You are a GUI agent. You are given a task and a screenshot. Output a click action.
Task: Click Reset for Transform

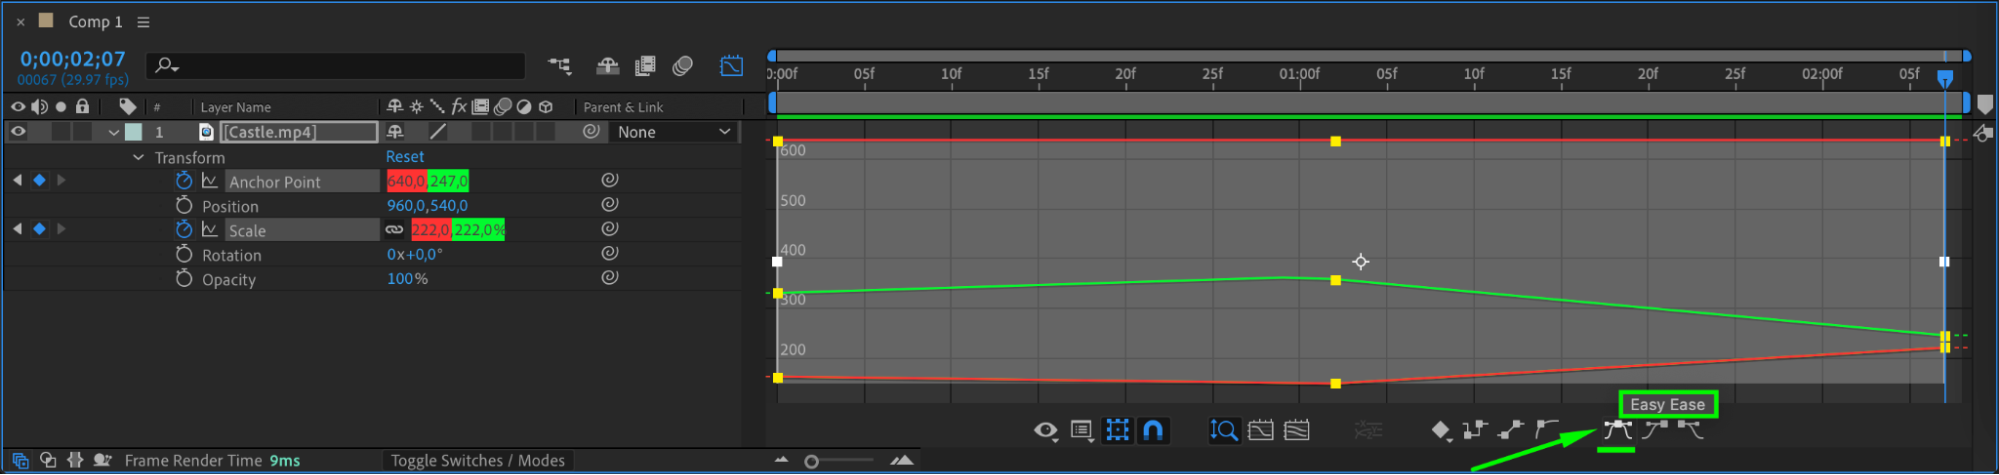pyautogui.click(x=405, y=157)
